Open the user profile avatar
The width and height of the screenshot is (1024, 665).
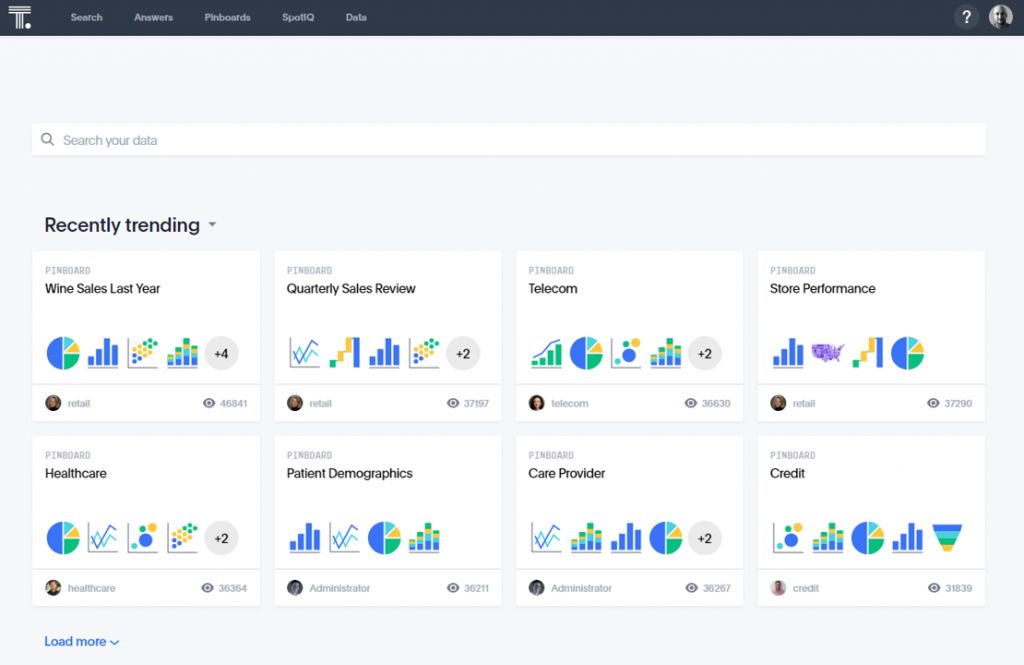1000,17
